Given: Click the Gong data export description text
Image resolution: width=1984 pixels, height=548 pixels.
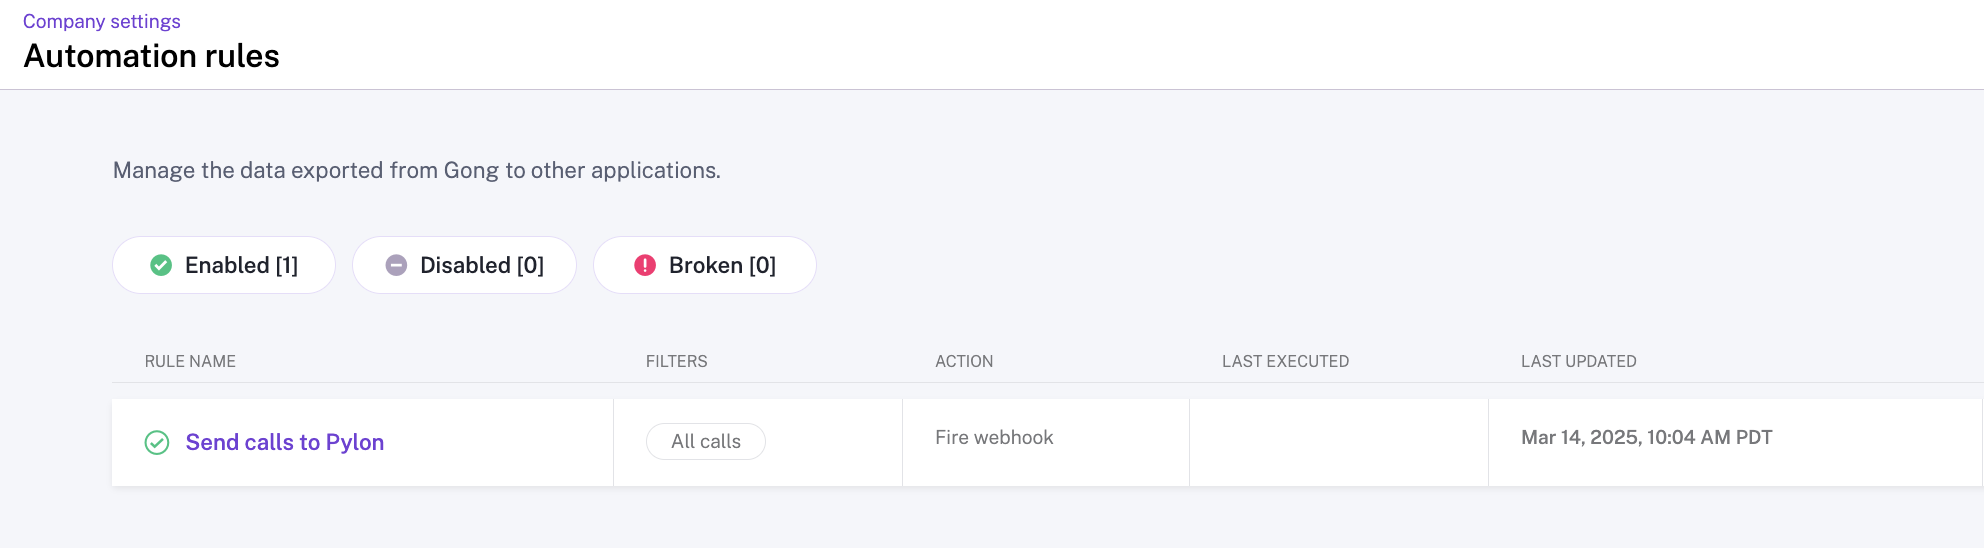Looking at the screenshot, I should (x=416, y=170).
